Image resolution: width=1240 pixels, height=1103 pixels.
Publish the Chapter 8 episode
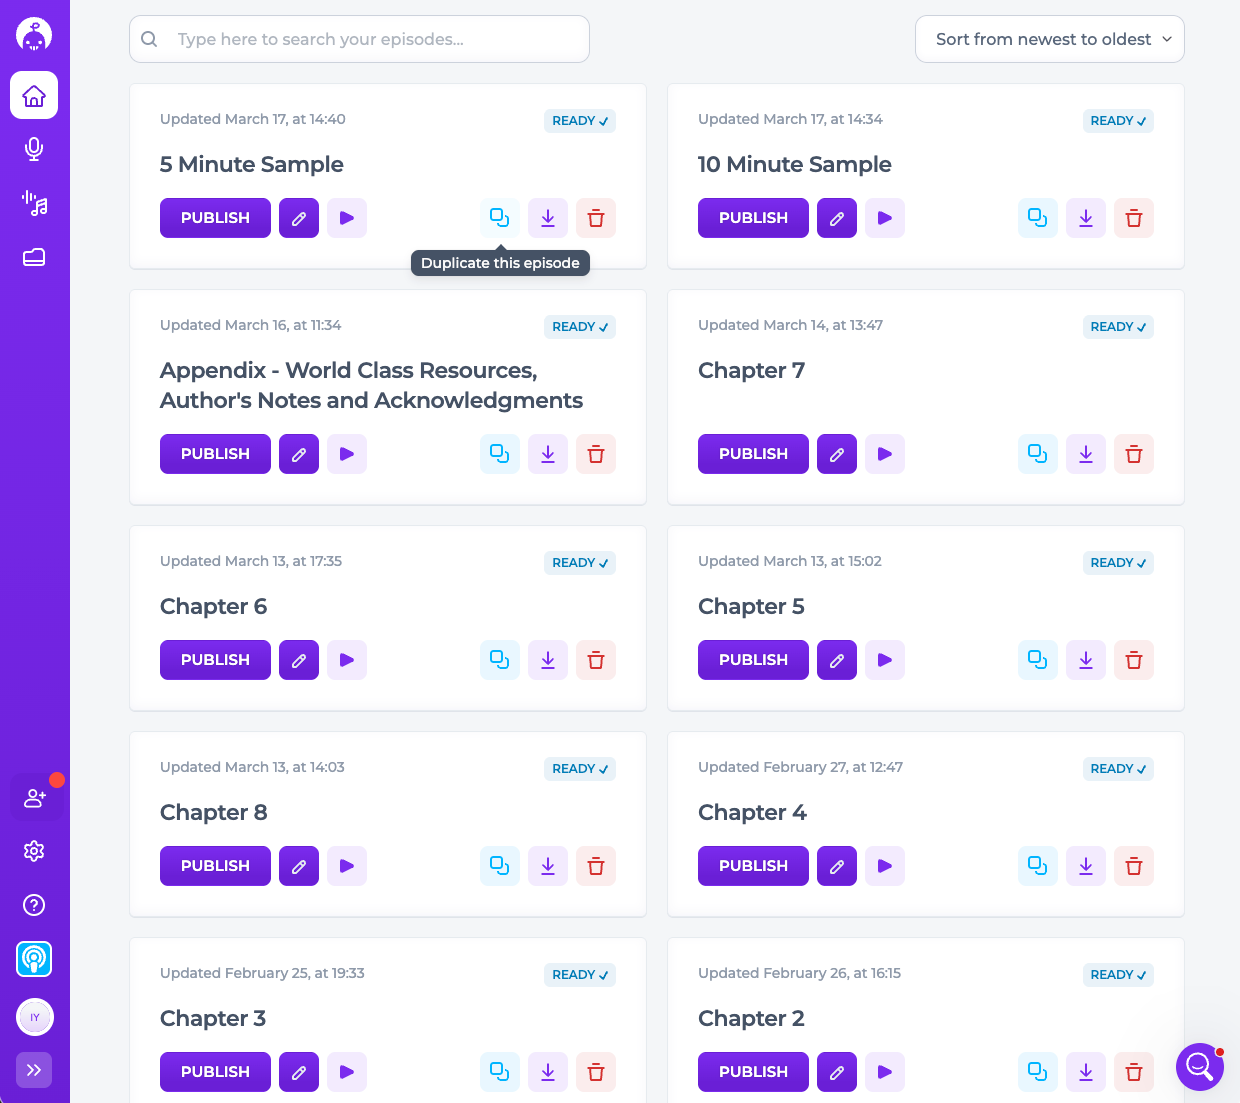coord(215,866)
